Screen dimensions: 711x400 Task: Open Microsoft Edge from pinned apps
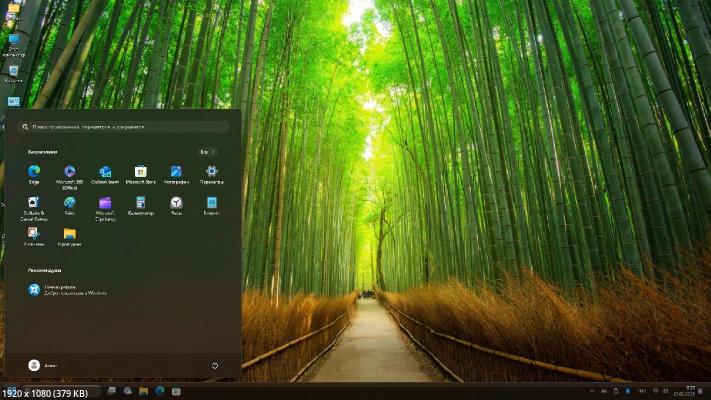point(34,172)
